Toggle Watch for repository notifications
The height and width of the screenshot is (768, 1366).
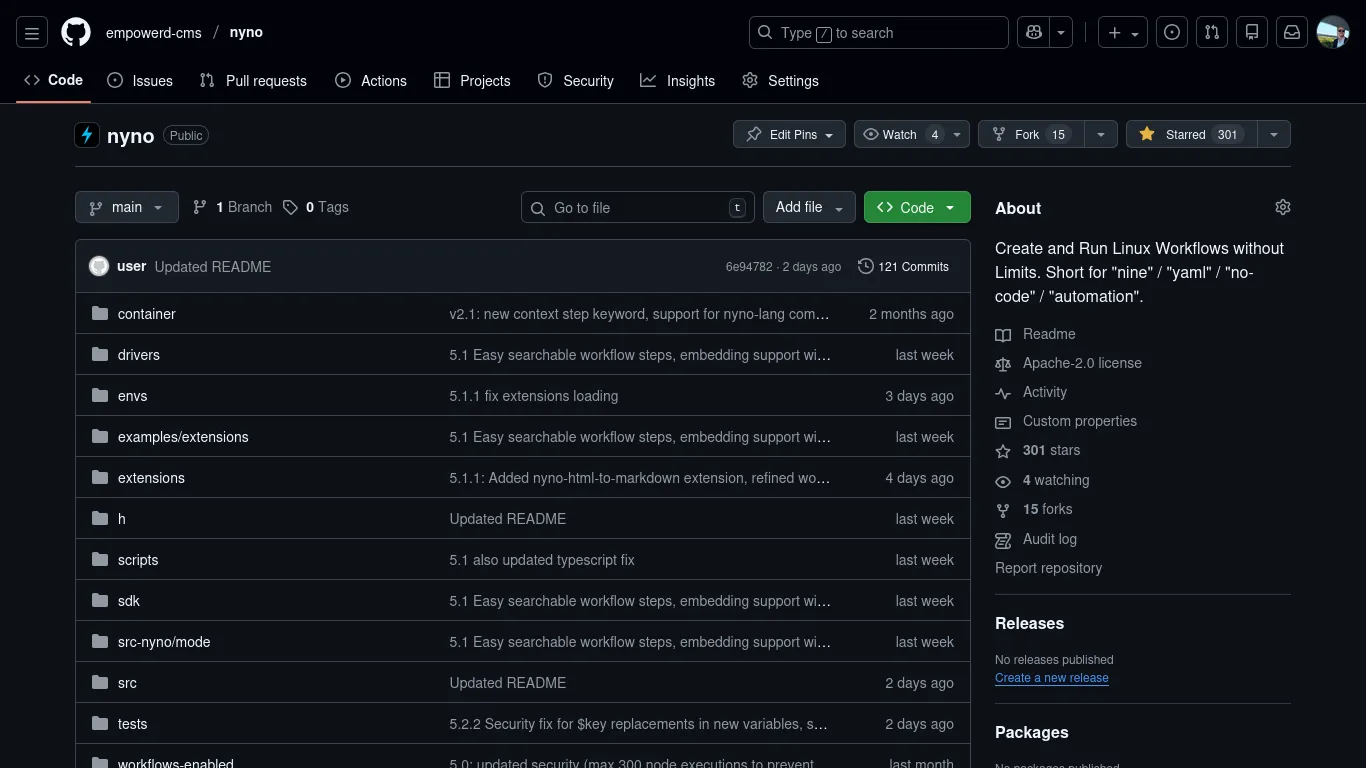tap(900, 134)
